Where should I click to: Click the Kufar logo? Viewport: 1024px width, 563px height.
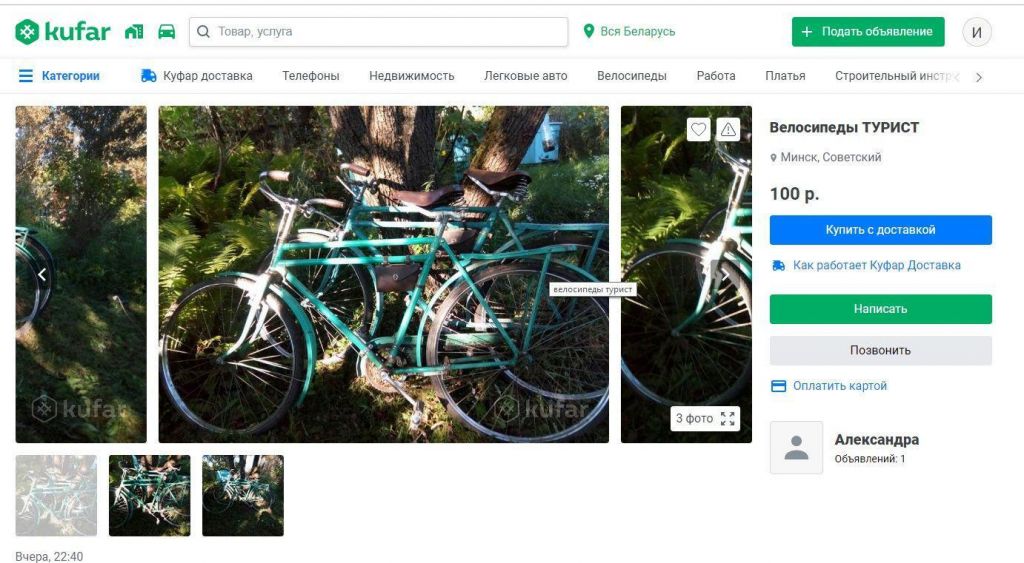(x=62, y=32)
